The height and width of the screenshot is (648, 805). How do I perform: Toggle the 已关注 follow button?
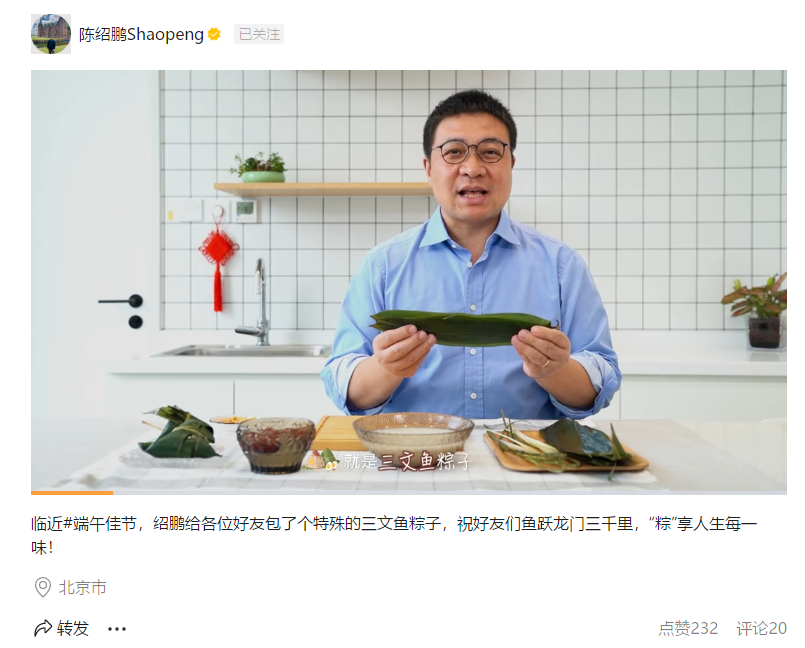[x=259, y=34]
